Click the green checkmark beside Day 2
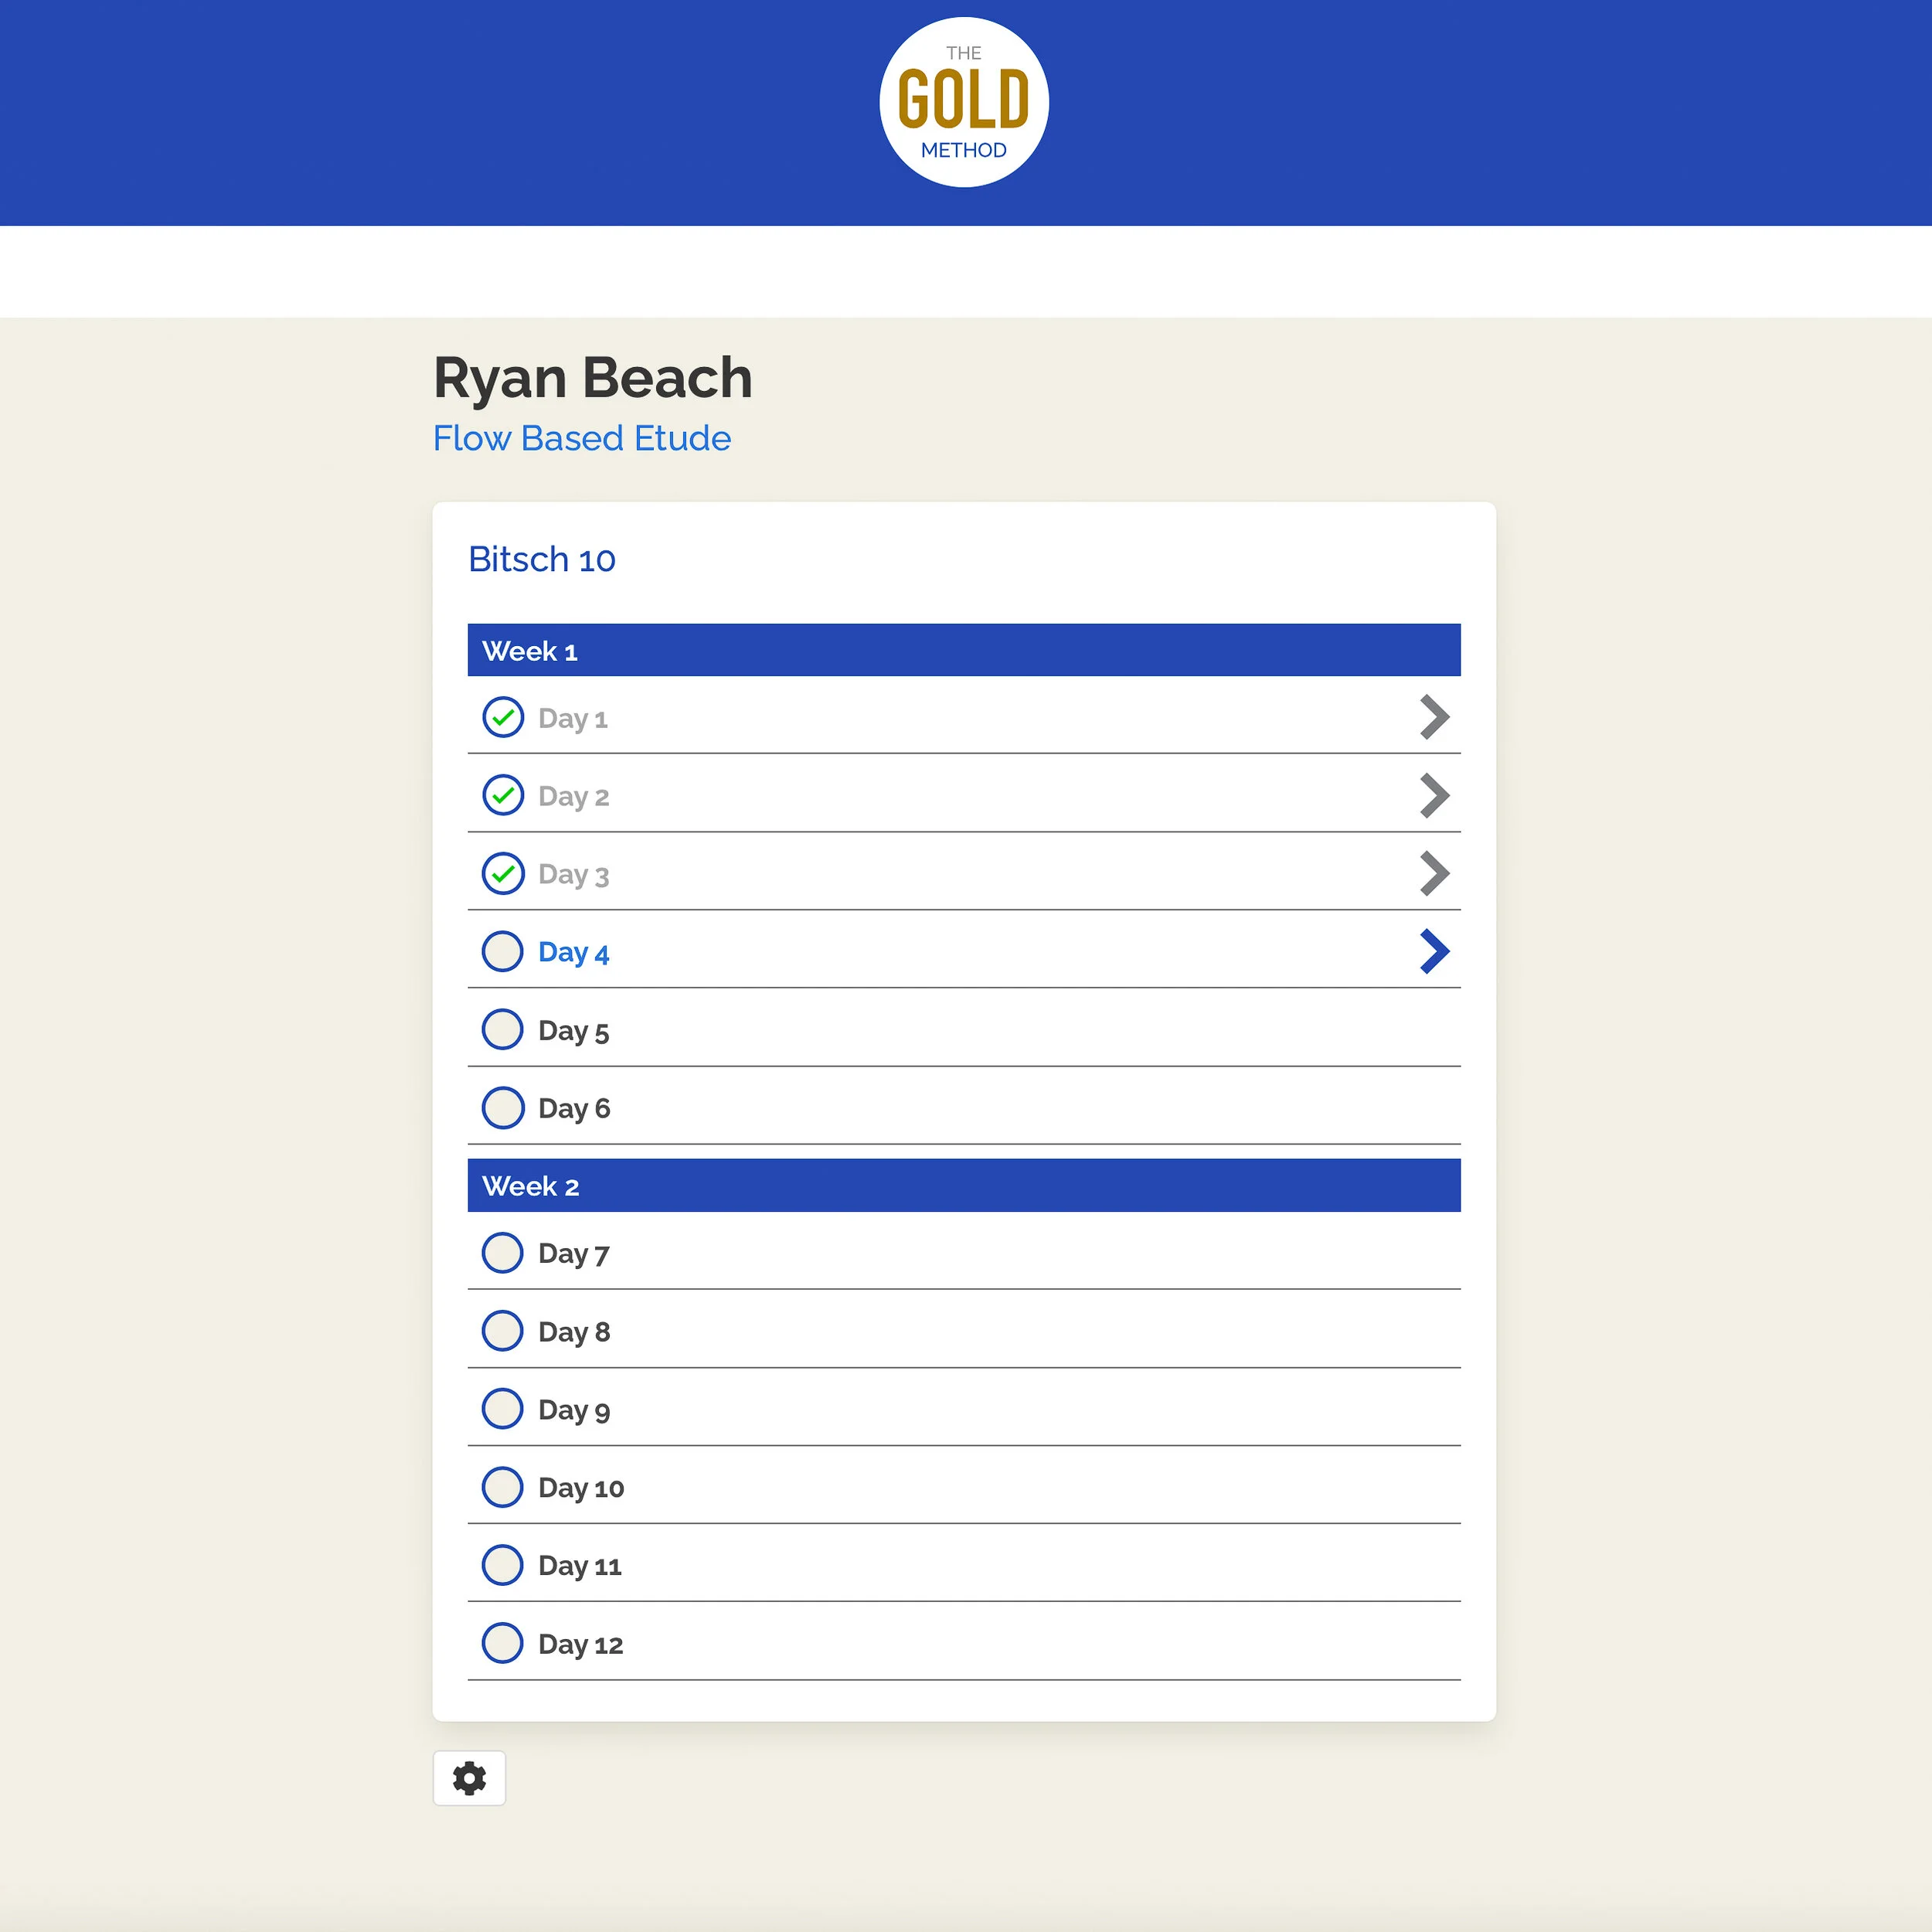The width and height of the screenshot is (1932, 1932). click(x=503, y=795)
